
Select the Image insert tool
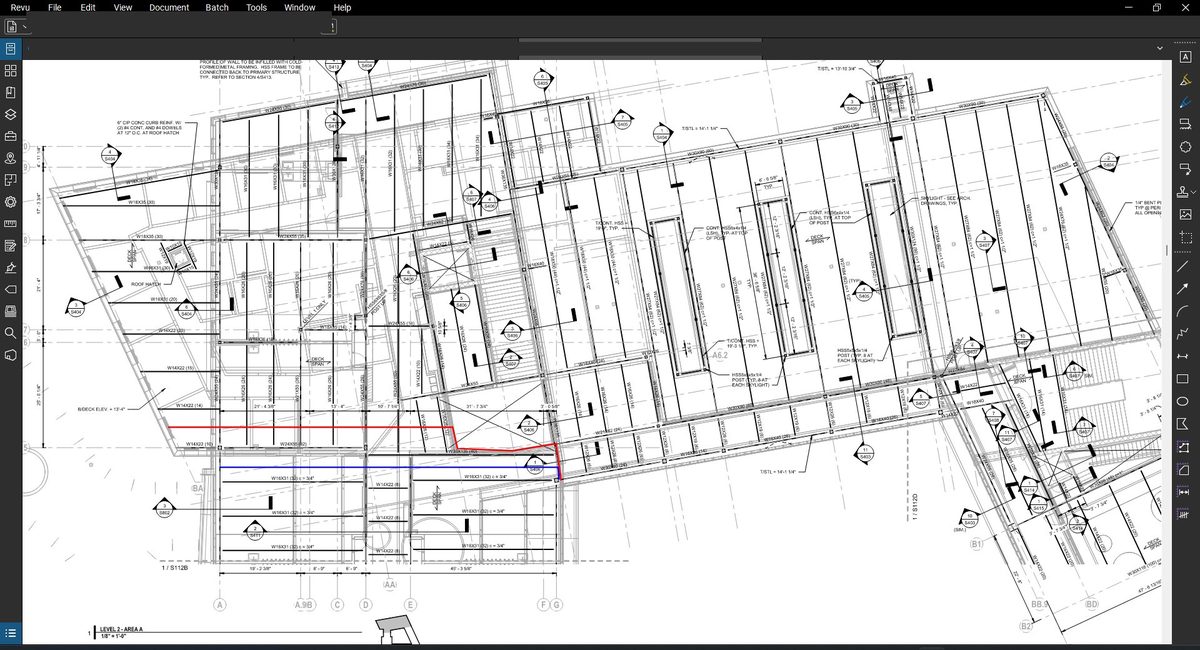click(x=1185, y=214)
